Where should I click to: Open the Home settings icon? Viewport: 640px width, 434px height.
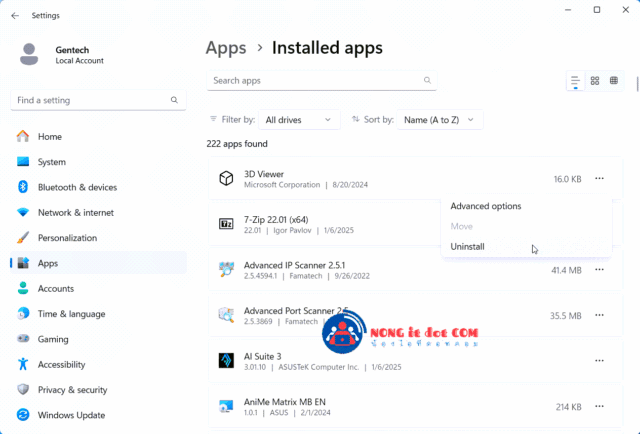23,136
